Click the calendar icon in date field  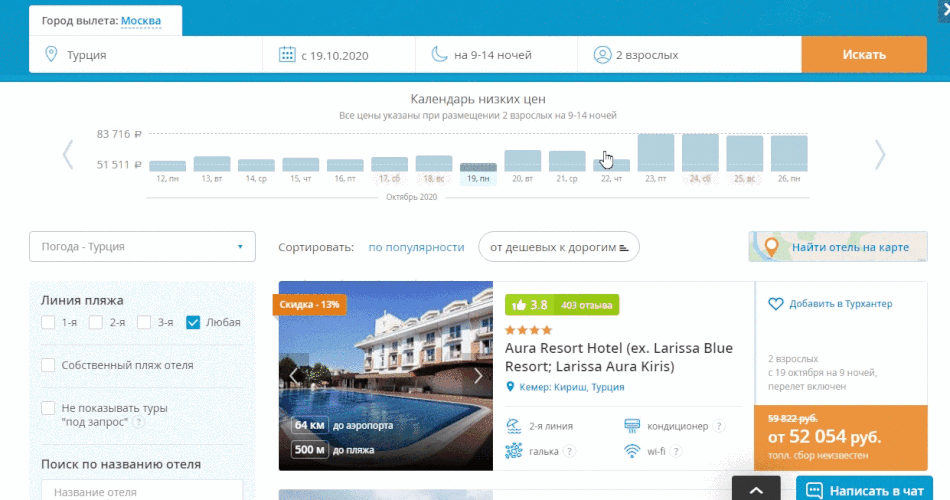286,55
